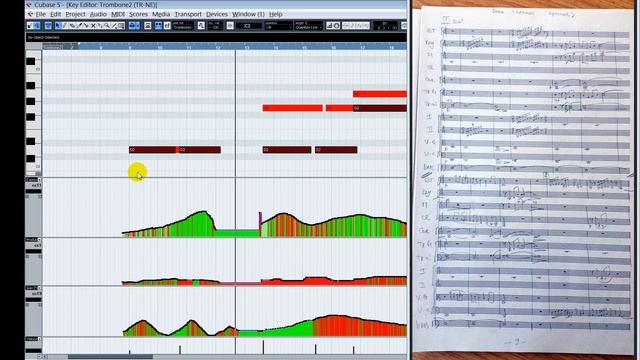The image size is (640, 360).
Task: Select the Erase tool
Action: pyautogui.click(x=72, y=26)
